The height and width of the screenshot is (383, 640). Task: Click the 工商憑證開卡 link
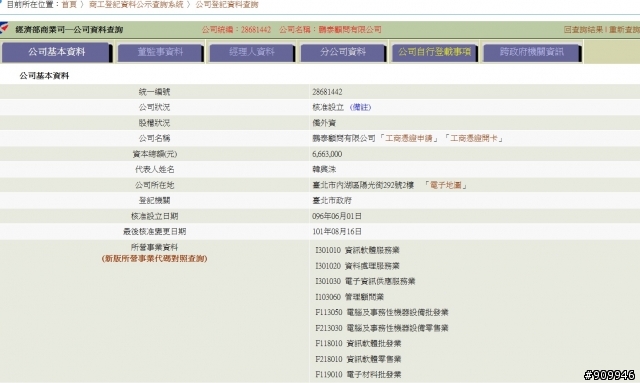pos(474,138)
